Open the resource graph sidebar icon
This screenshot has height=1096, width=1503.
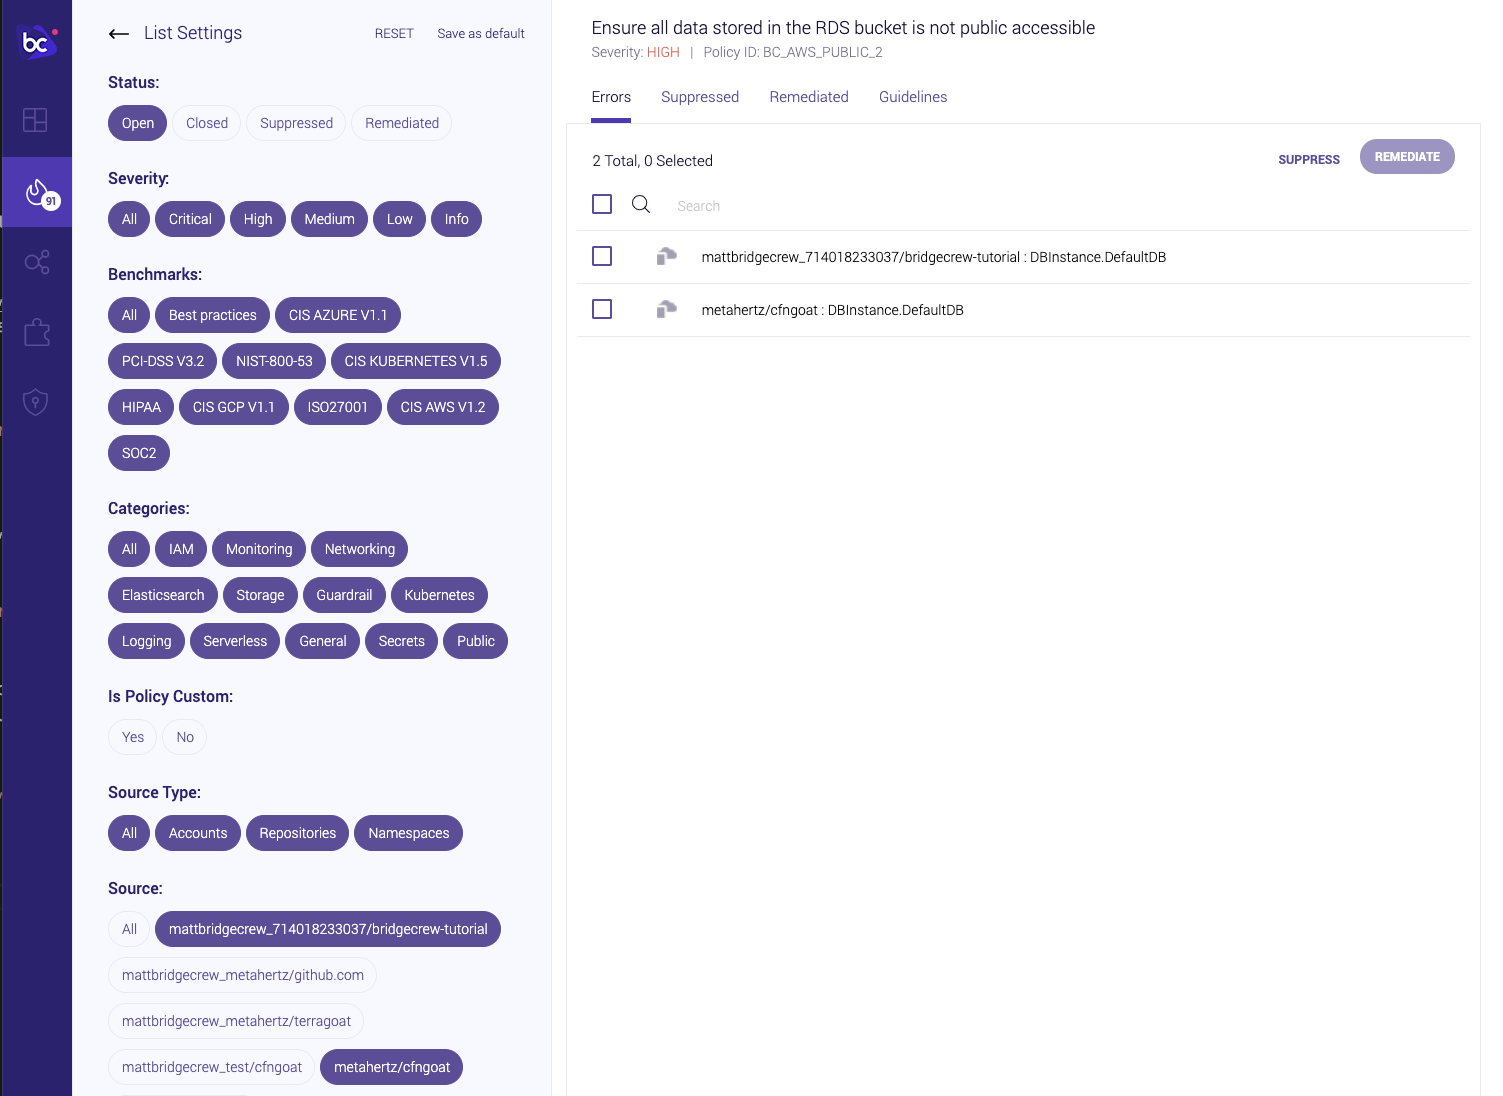37,262
